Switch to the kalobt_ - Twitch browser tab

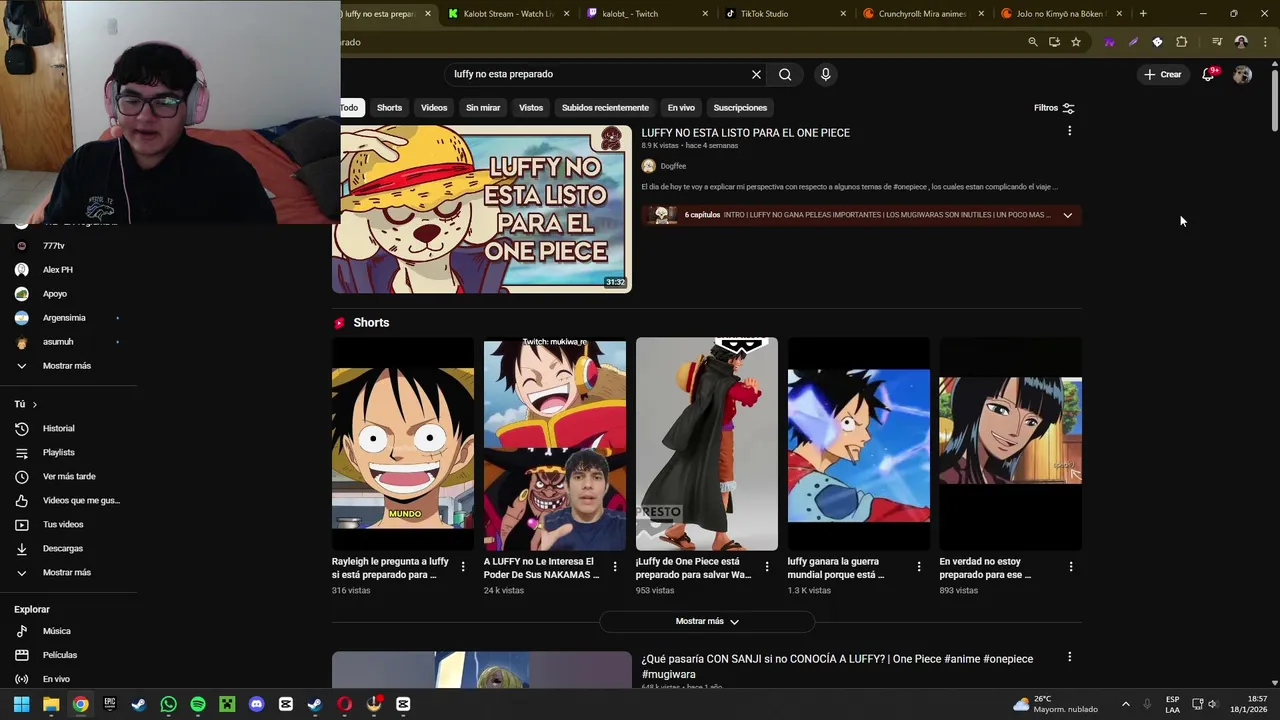647,14
